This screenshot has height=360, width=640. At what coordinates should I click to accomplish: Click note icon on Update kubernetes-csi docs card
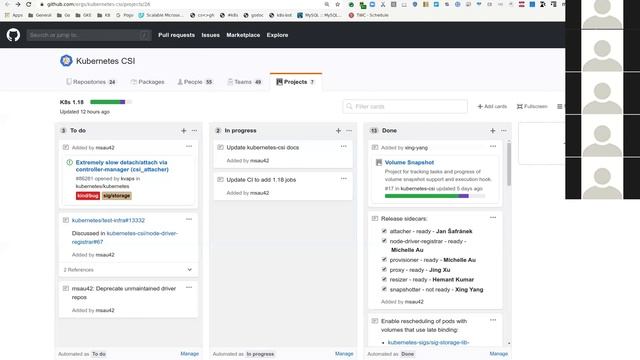[220, 147]
